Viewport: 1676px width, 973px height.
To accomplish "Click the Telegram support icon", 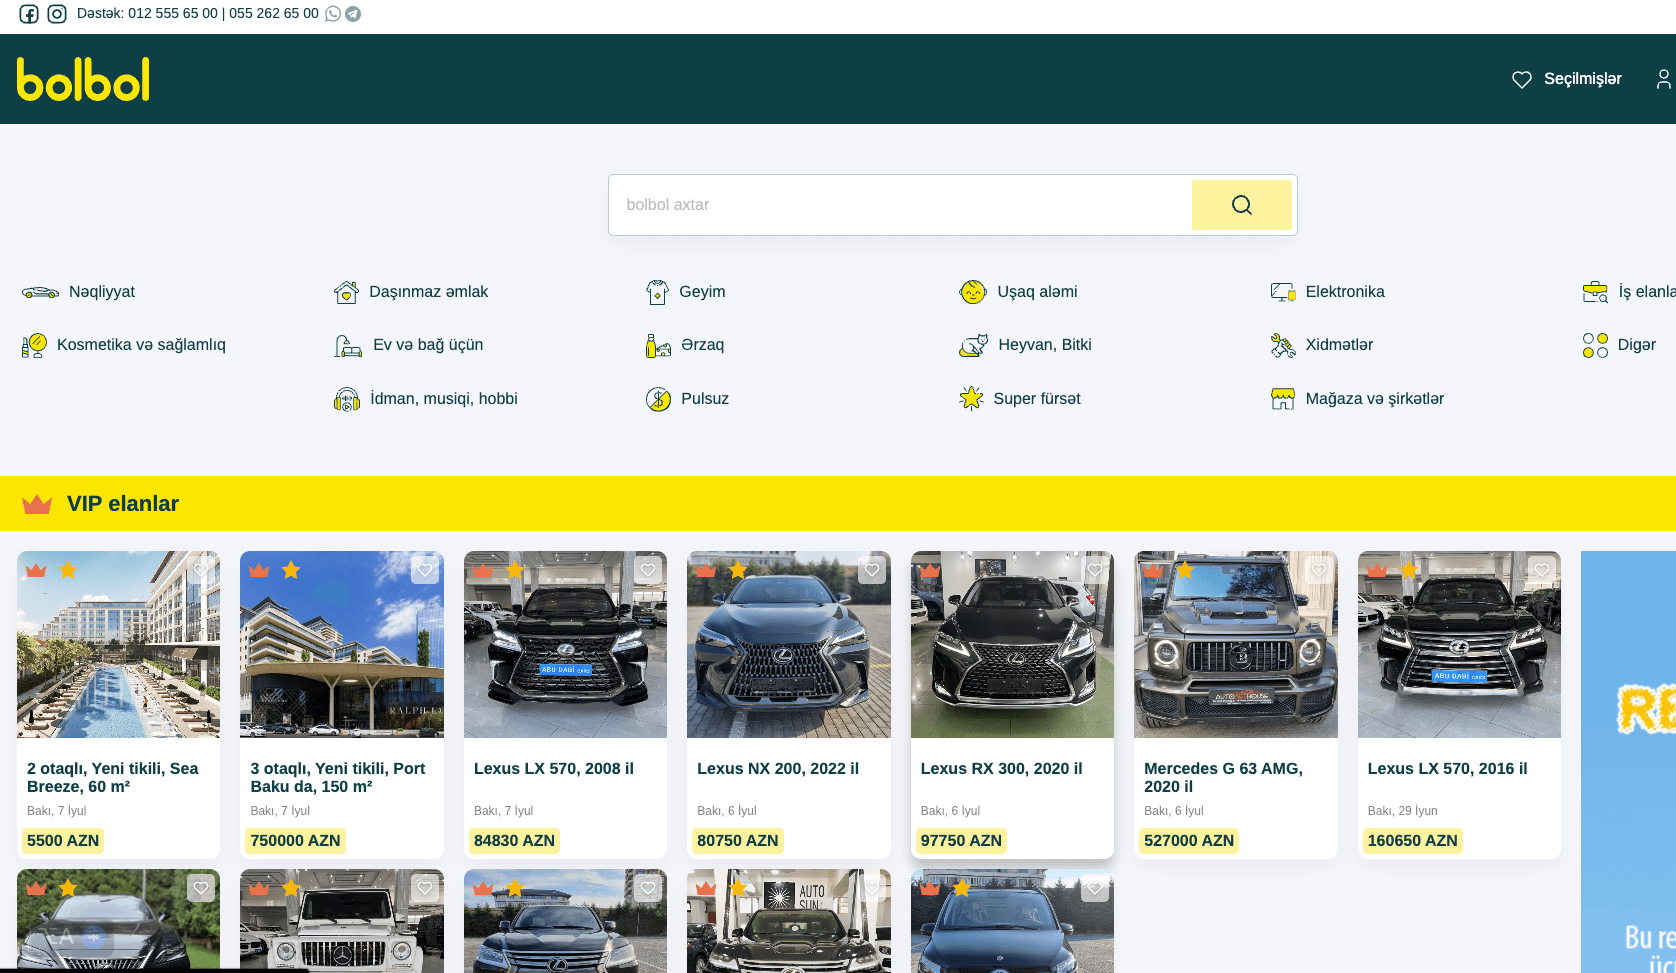I will 353,14.
